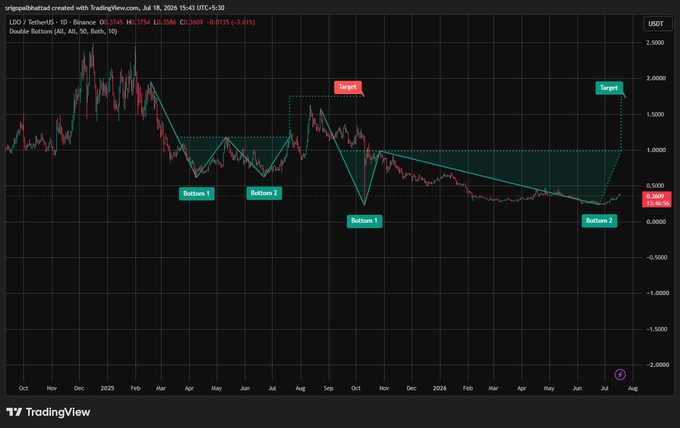Click the purple lightning bolt icon
680x428 pixels.
(x=620, y=374)
